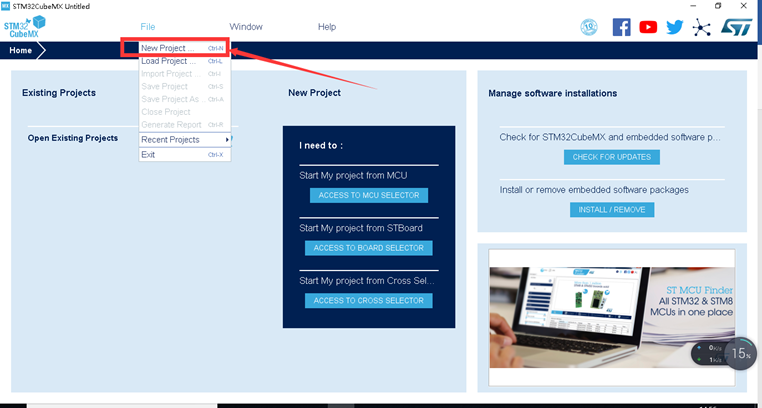Click the STM32CubeMX logo icon
The height and width of the screenshot is (408, 762).
pyautogui.click(x=25, y=27)
